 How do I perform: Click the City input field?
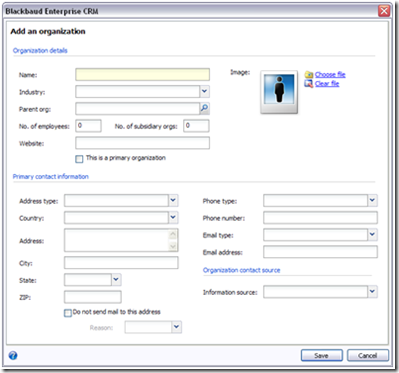tap(121, 263)
